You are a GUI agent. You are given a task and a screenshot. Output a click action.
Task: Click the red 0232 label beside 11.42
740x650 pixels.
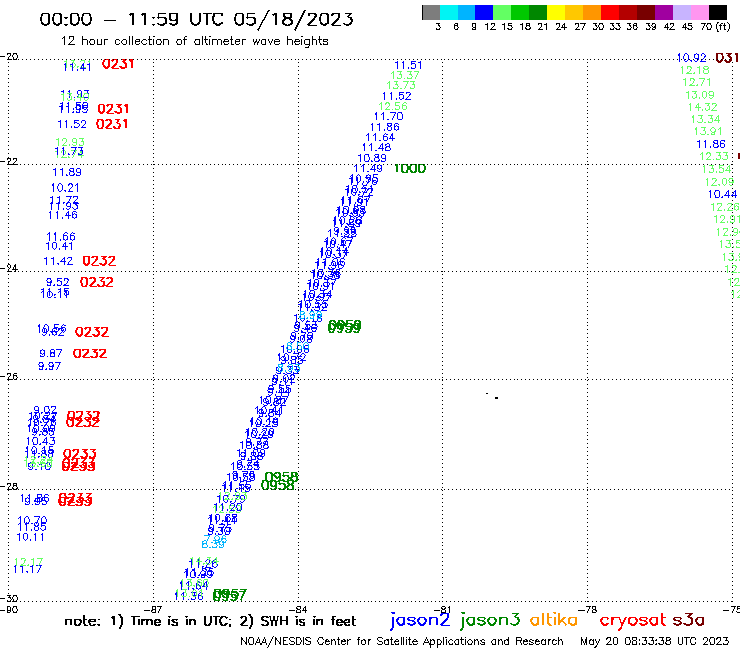(x=99, y=261)
